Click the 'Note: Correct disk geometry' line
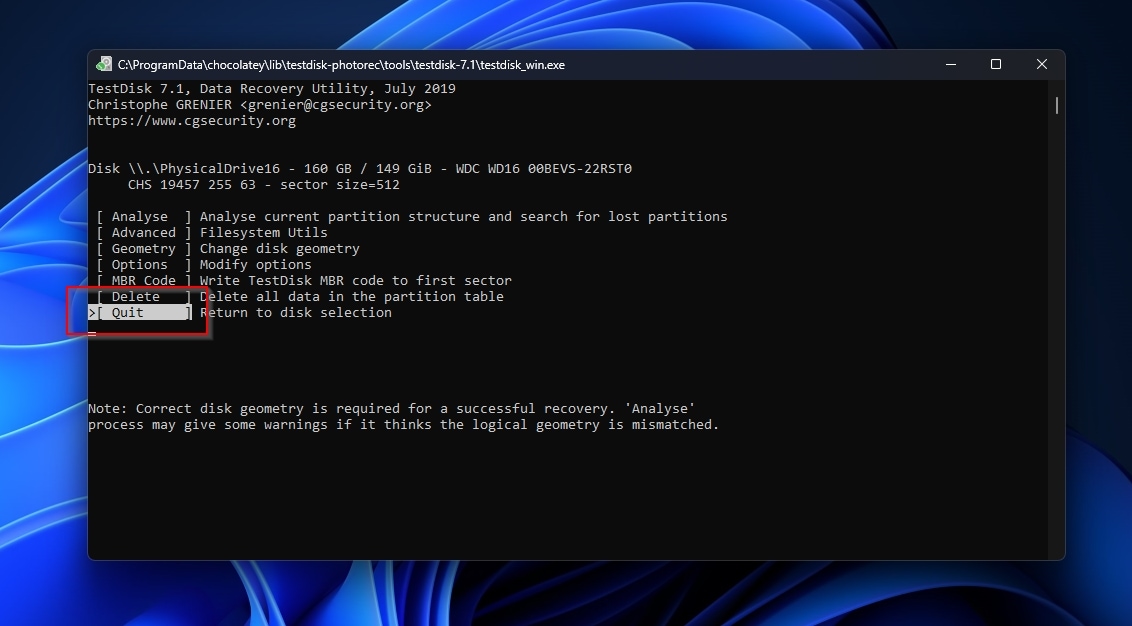Viewport: 1132px width, 626px height. [x=391, y=409]
